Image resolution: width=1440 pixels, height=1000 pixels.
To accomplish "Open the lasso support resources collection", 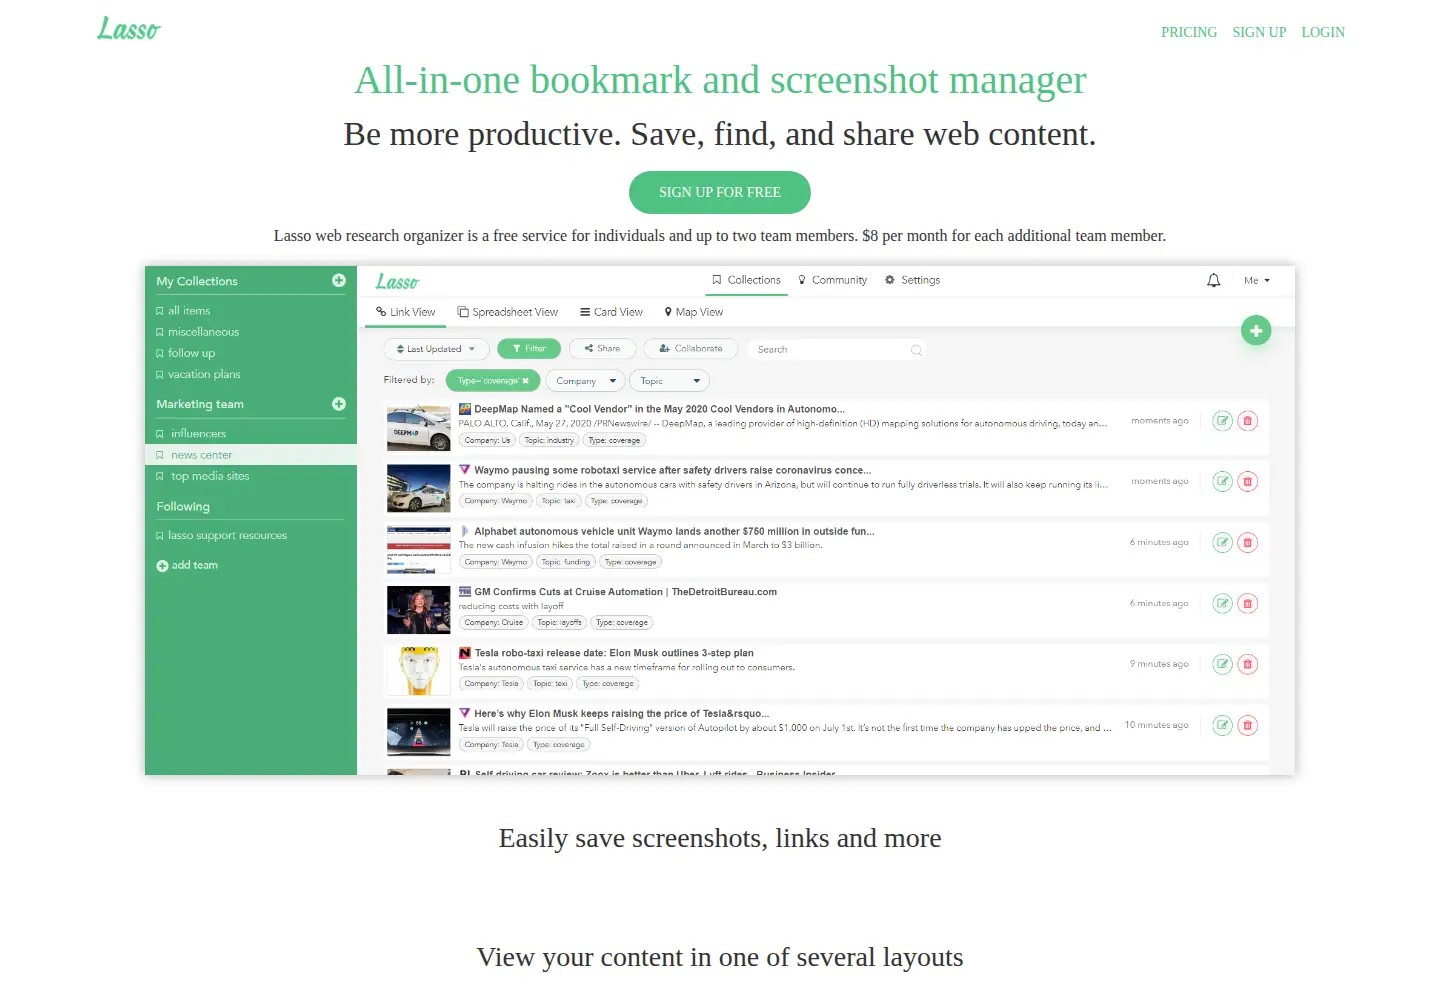I will 221,536.
